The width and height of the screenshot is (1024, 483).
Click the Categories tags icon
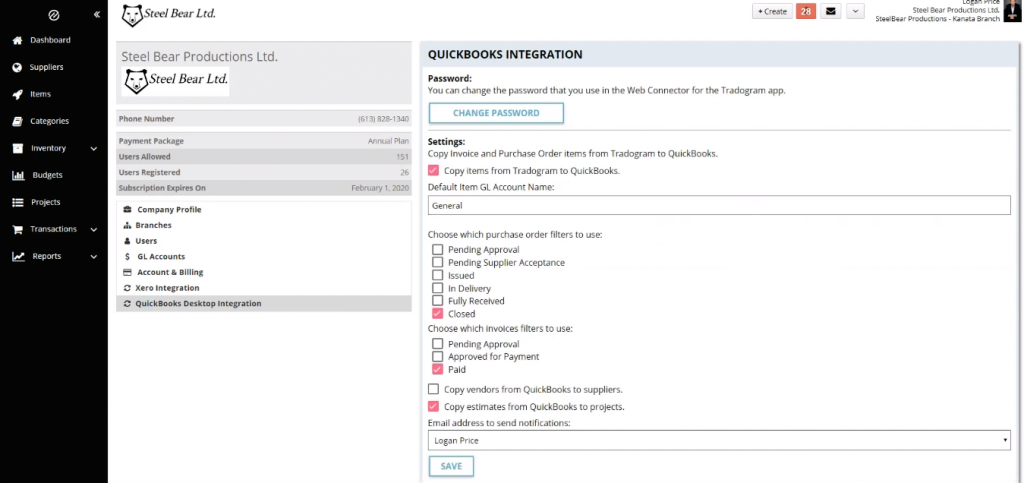[x=18, y=121]
